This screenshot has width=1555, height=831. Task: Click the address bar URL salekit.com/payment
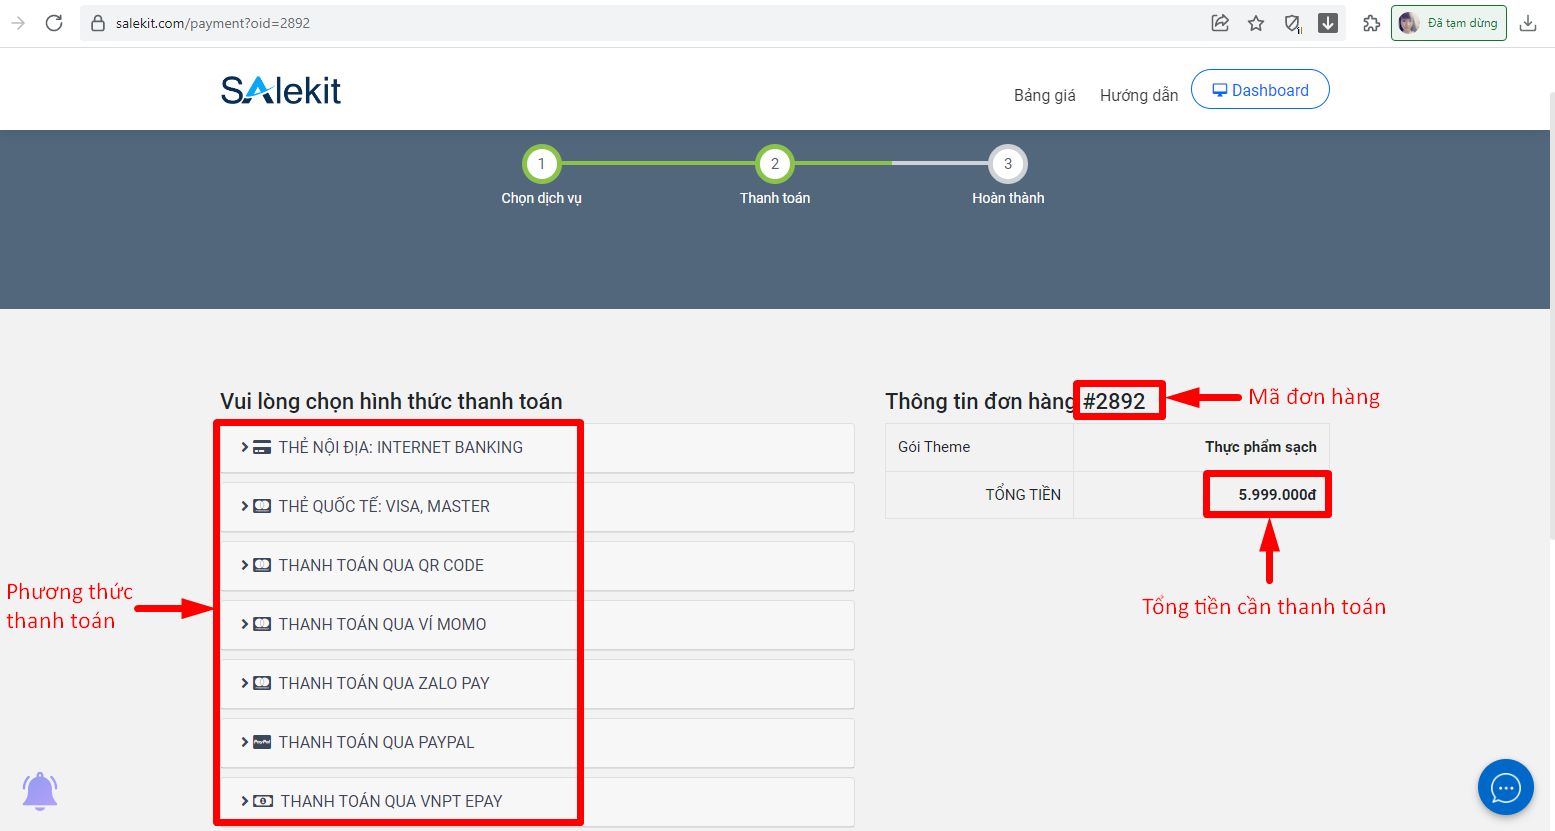pos(213,23)
